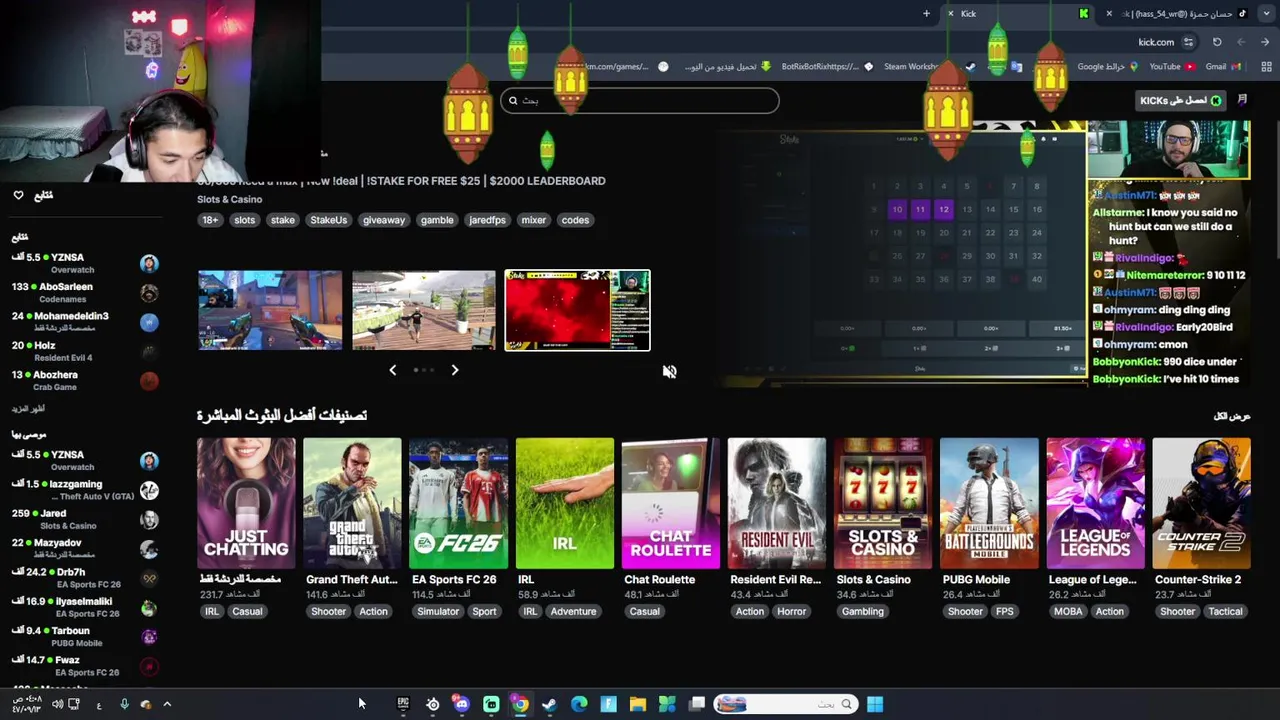This screenshot has width=1280, height=720.
Task: Switch to Chrome in the taskbar
Action: (520, 704)
